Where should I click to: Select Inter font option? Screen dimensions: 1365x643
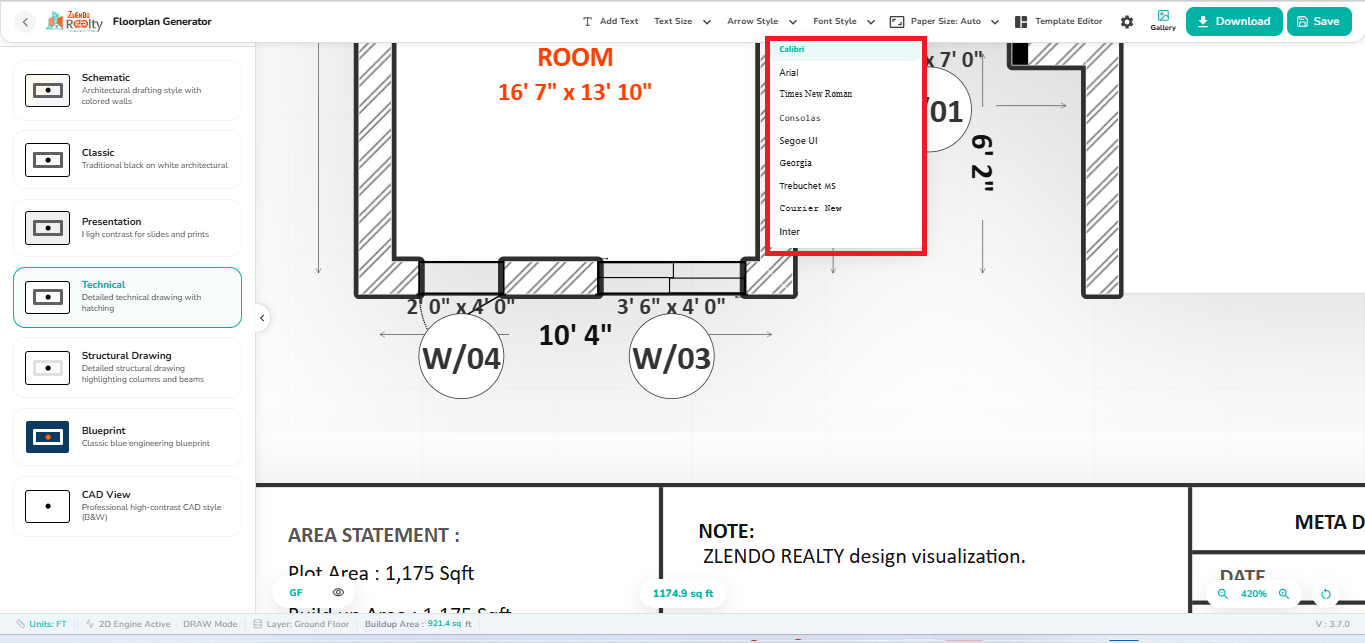[x=845, y=232]
